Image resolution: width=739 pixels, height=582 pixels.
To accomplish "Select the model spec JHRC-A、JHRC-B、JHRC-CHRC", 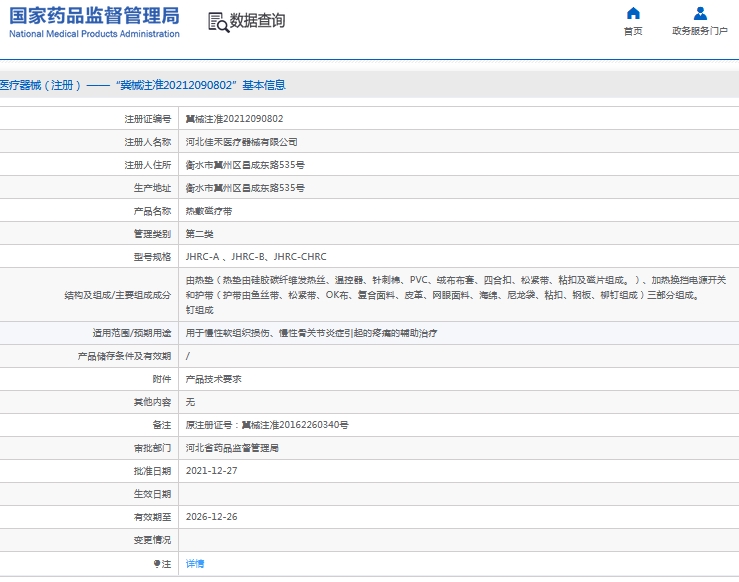I will click(x=256, y=257).
